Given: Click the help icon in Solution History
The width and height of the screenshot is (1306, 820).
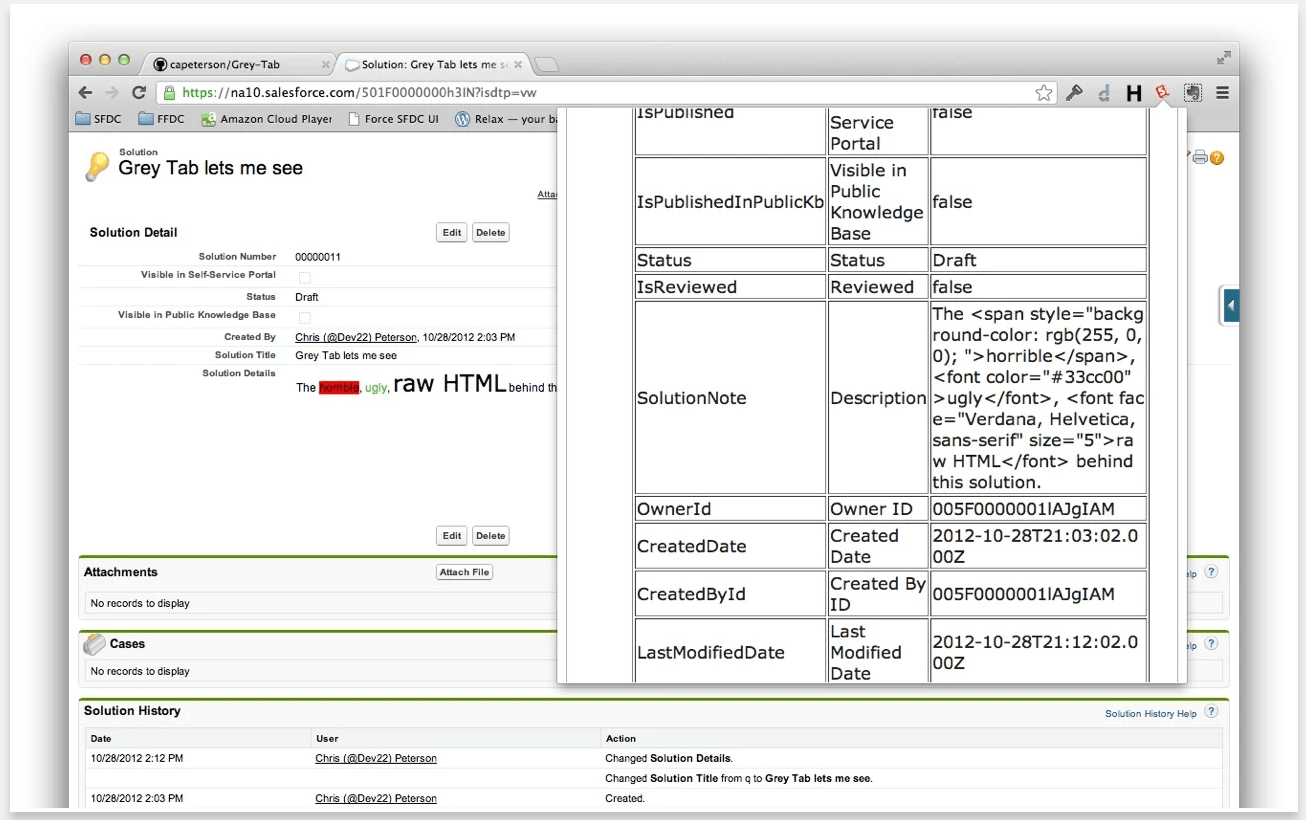Looking at the screenshot, I should click(x=1211, y=712).
